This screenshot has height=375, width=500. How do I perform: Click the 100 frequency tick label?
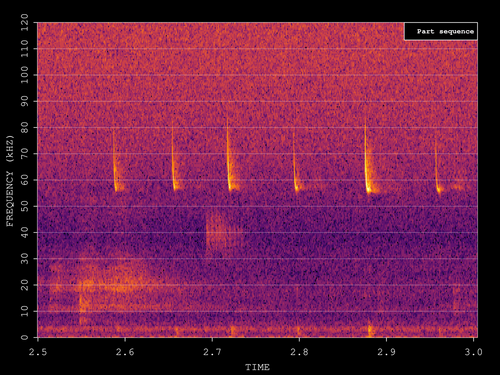pos(25,75)
